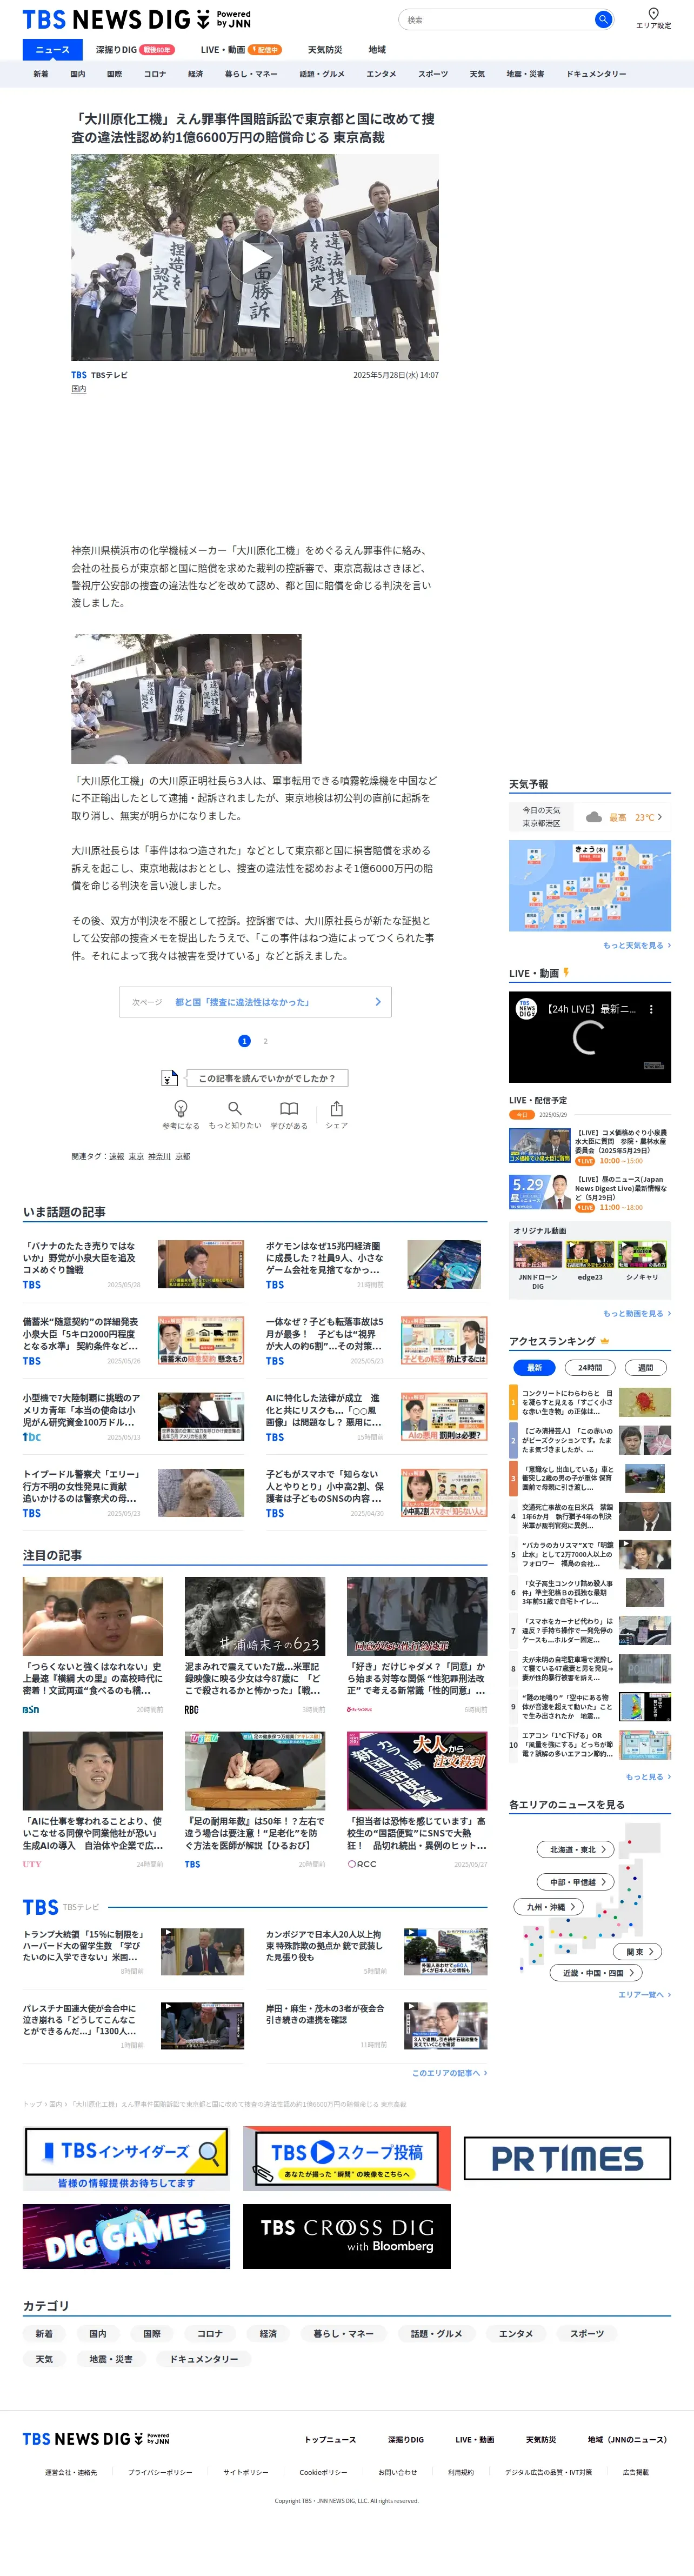Switch to the 深掘りDIG tab
694x2576 pixels.
(x=135, y=49)
